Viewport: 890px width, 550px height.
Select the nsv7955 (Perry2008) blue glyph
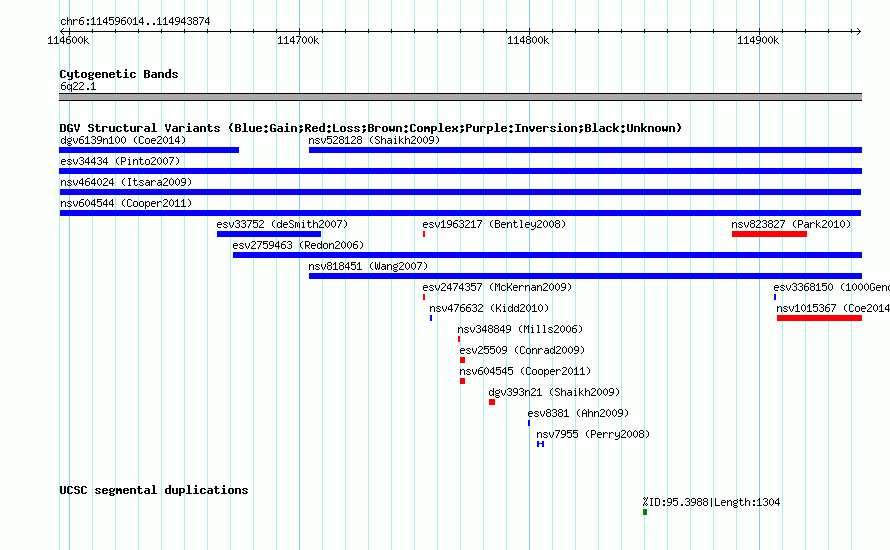(540, 444)
